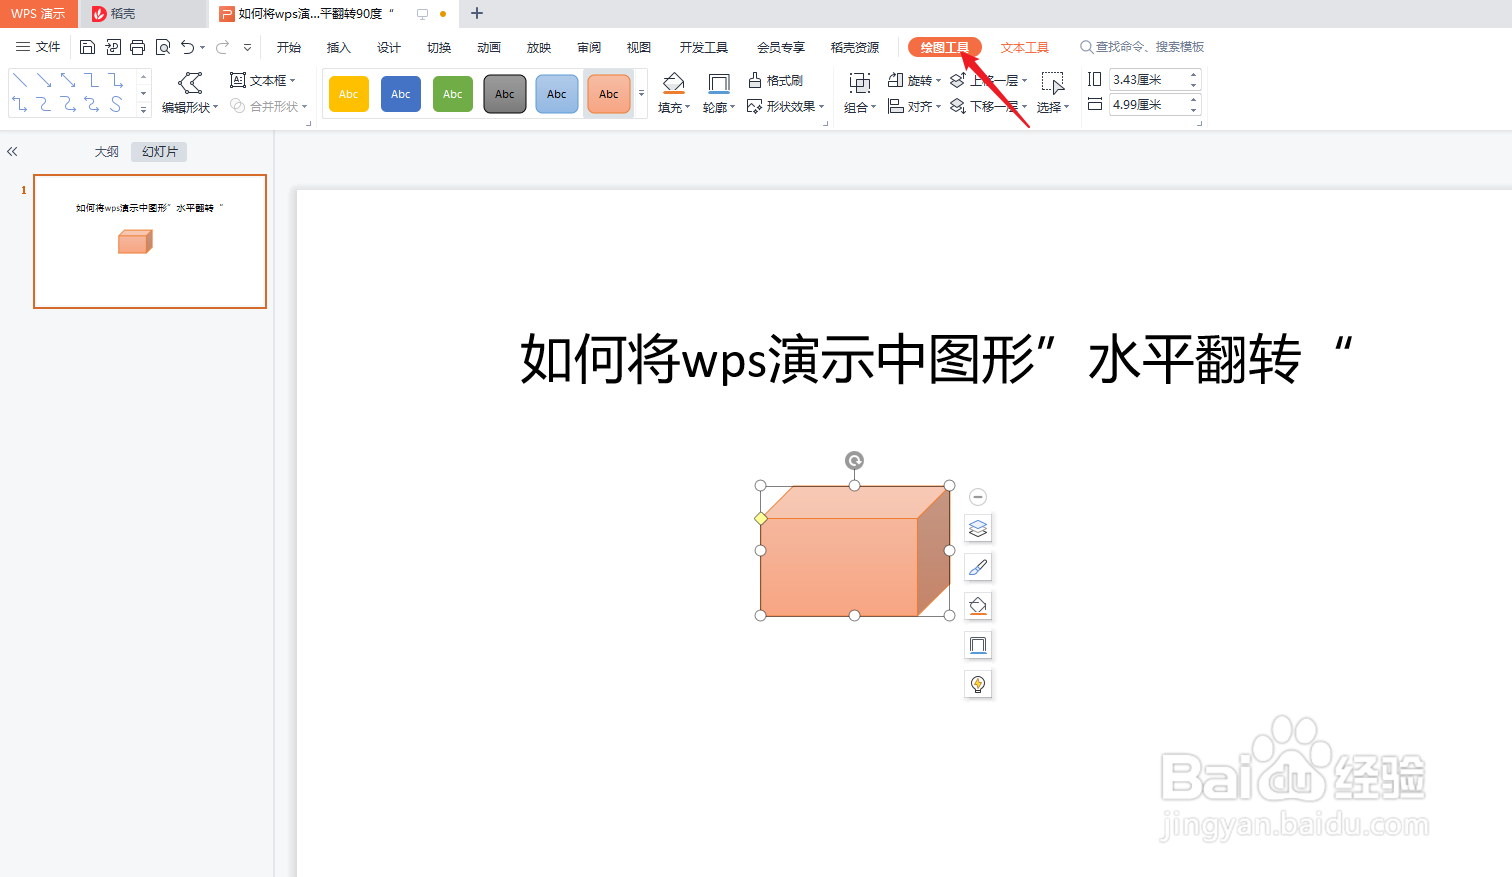This screenshot has height=877, width=1512.
Task: Click lightbulb suggestion icon beside shape
Action: coord(978,684)
